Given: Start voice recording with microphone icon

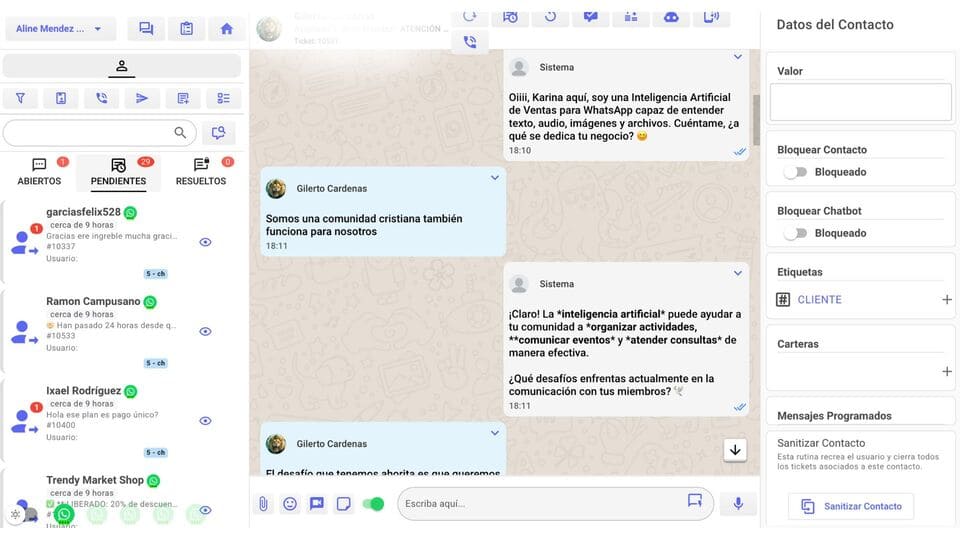Looking at the screenshot, I should pos(738,504).
